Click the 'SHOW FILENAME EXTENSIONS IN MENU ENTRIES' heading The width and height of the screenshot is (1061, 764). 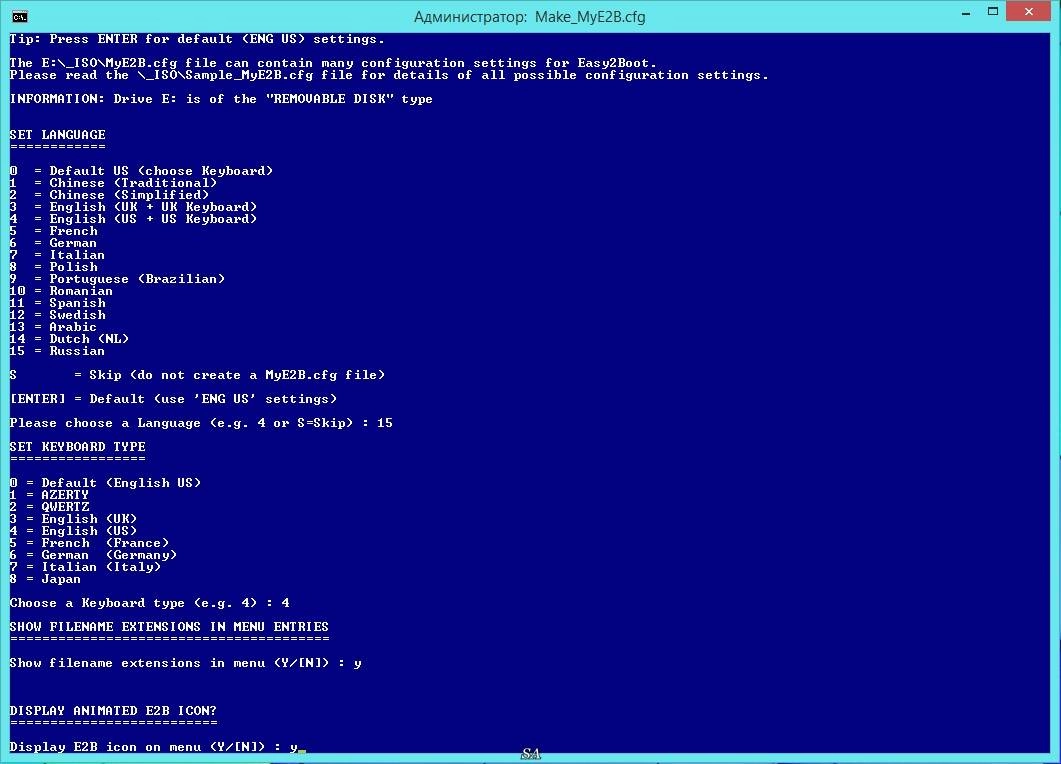click(169, 627)
